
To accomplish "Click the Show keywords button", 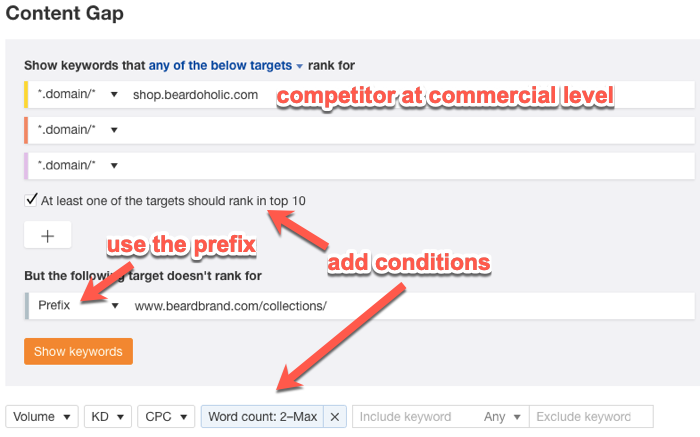I will (x=78, y=351).
